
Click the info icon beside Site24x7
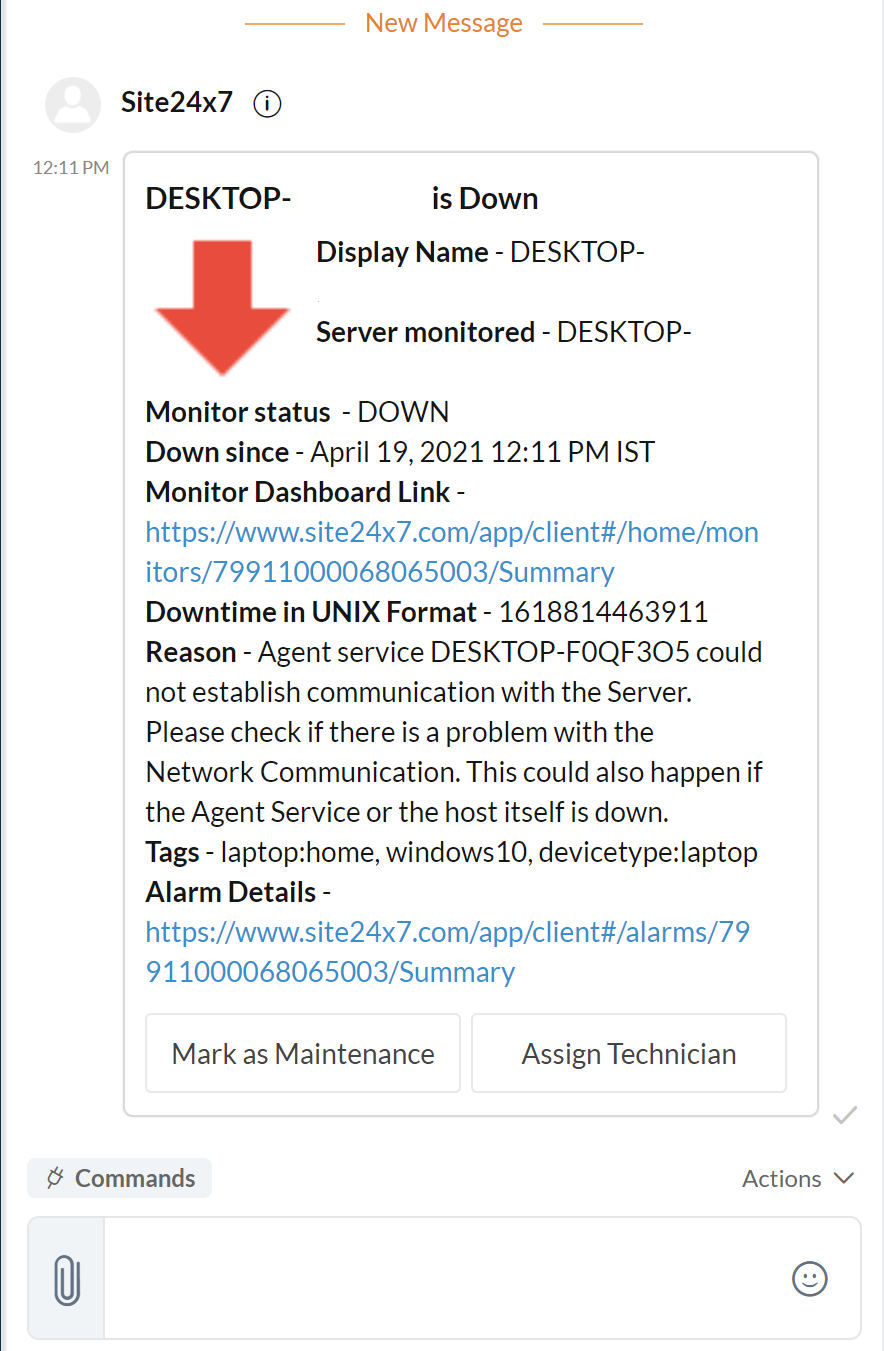click(267, 103)
